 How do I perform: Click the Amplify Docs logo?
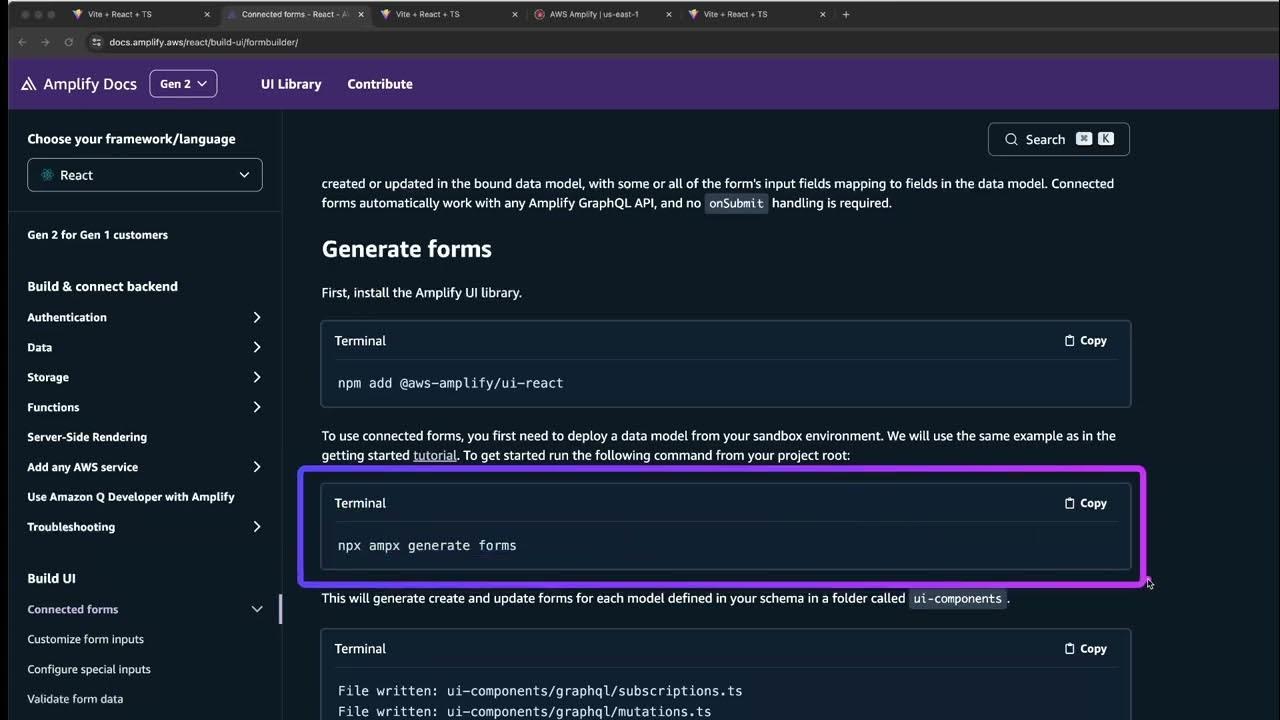[79, 84]
